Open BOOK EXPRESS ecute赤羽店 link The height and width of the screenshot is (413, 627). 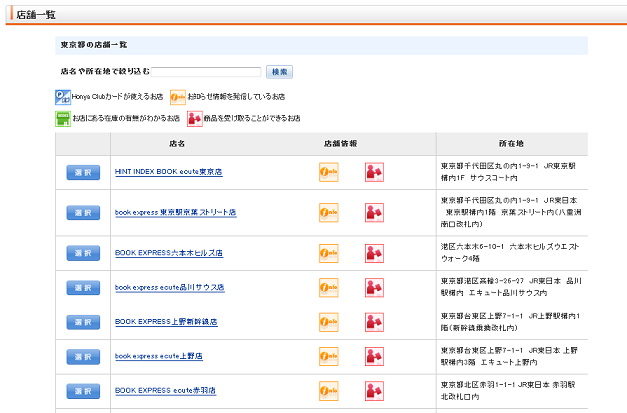[165, 391]
